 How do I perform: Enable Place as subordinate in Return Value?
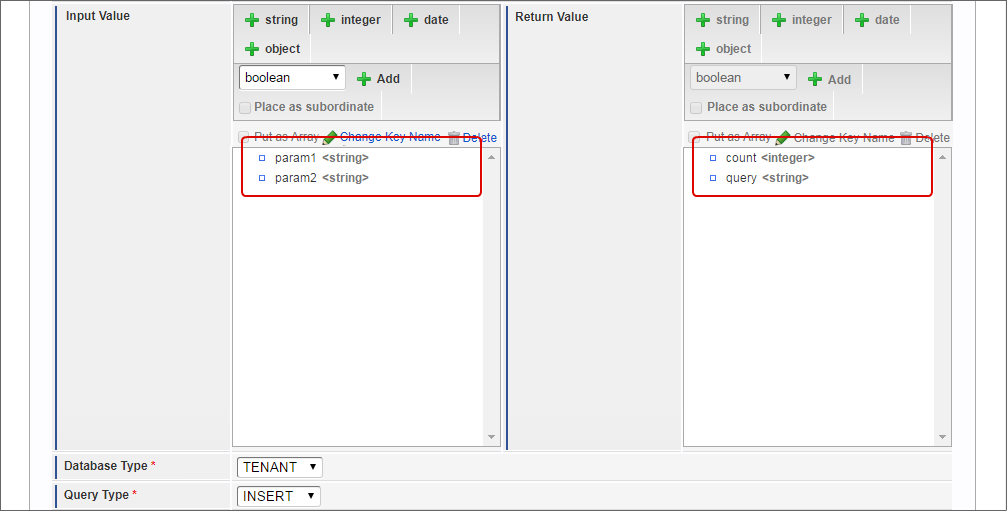click(696, 107)
